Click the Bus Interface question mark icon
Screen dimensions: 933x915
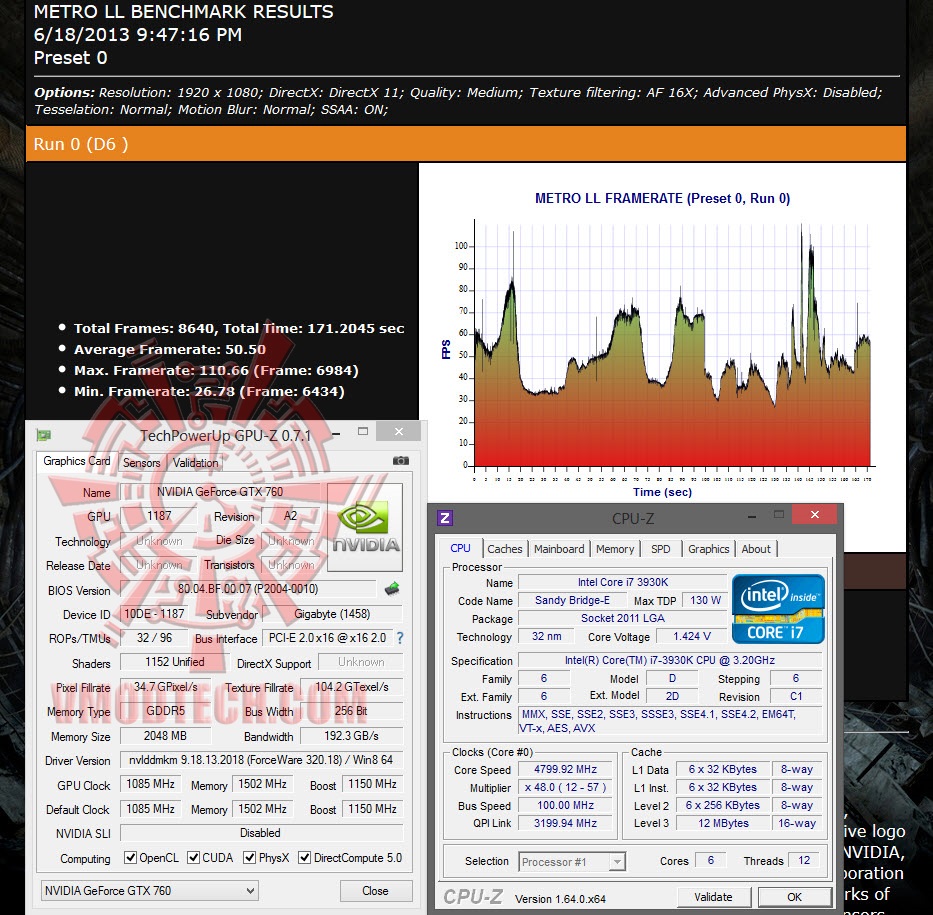coord(400,638)
